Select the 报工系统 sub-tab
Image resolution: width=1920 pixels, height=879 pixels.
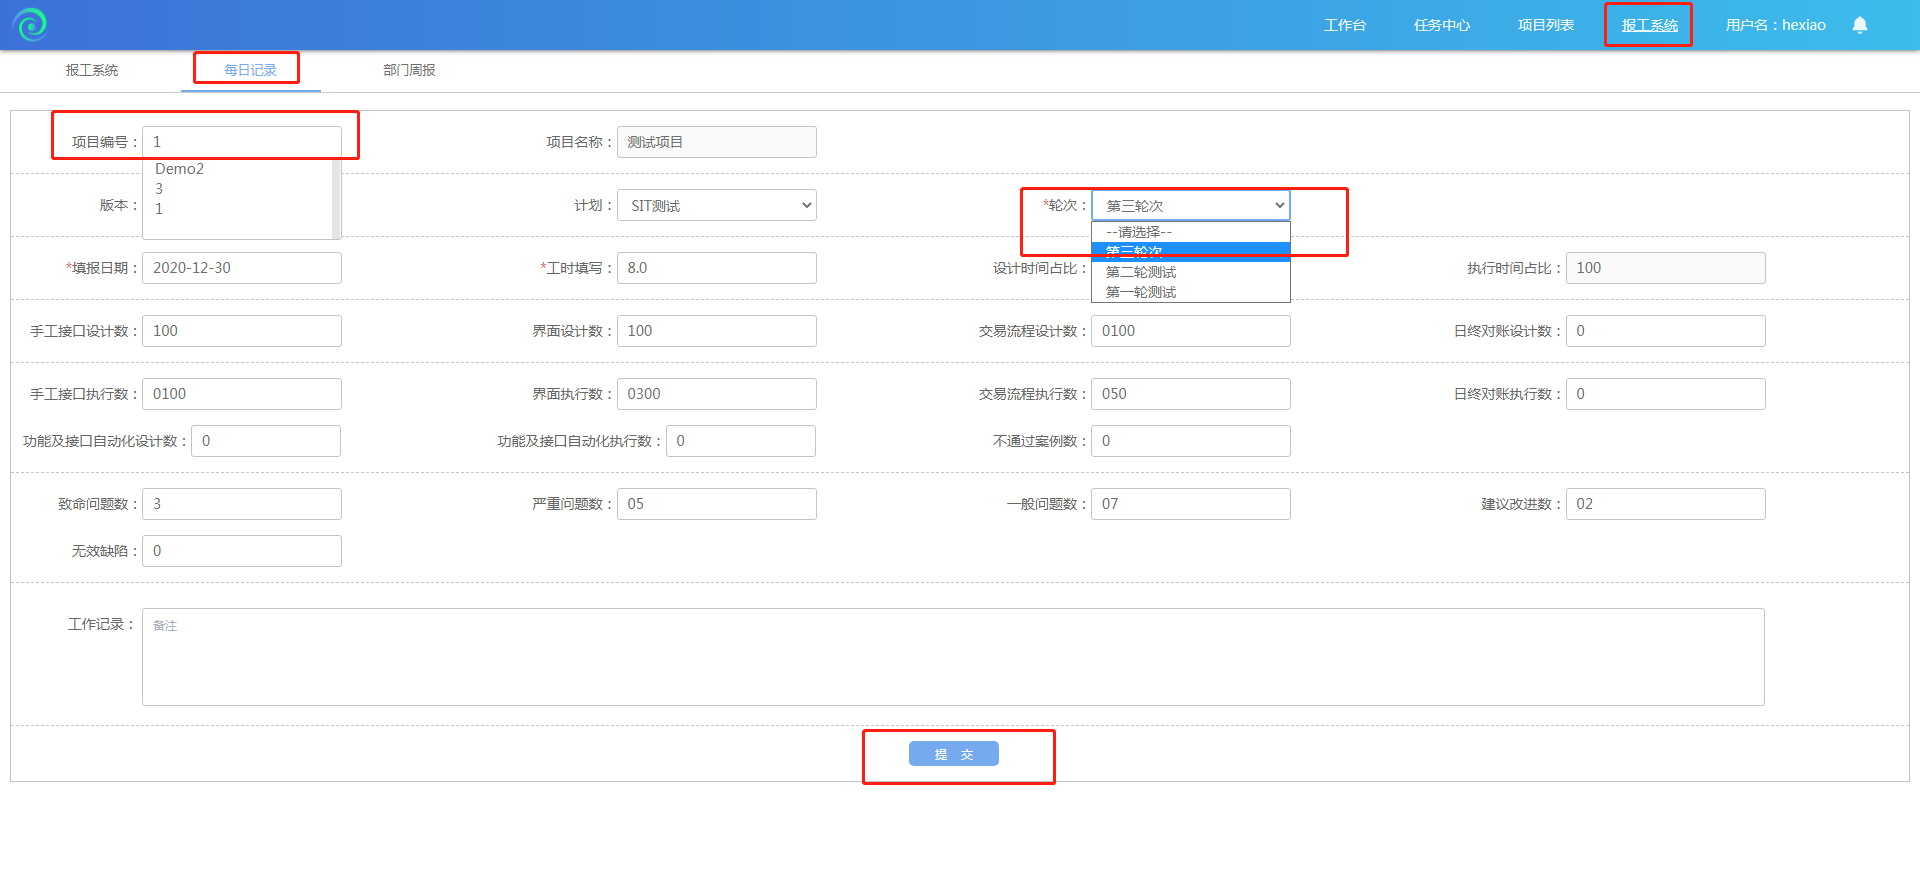point(92,70)
